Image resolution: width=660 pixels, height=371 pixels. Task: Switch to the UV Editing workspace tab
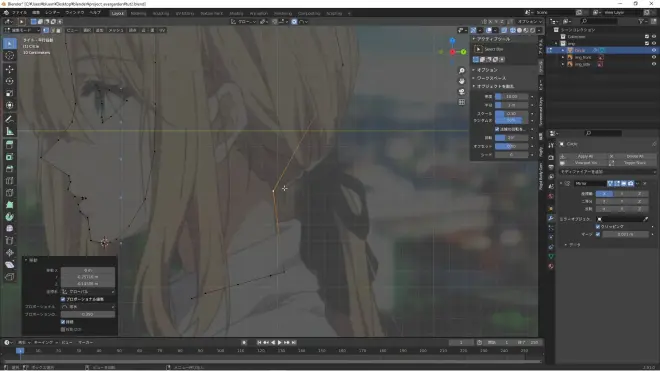[185, 13]
